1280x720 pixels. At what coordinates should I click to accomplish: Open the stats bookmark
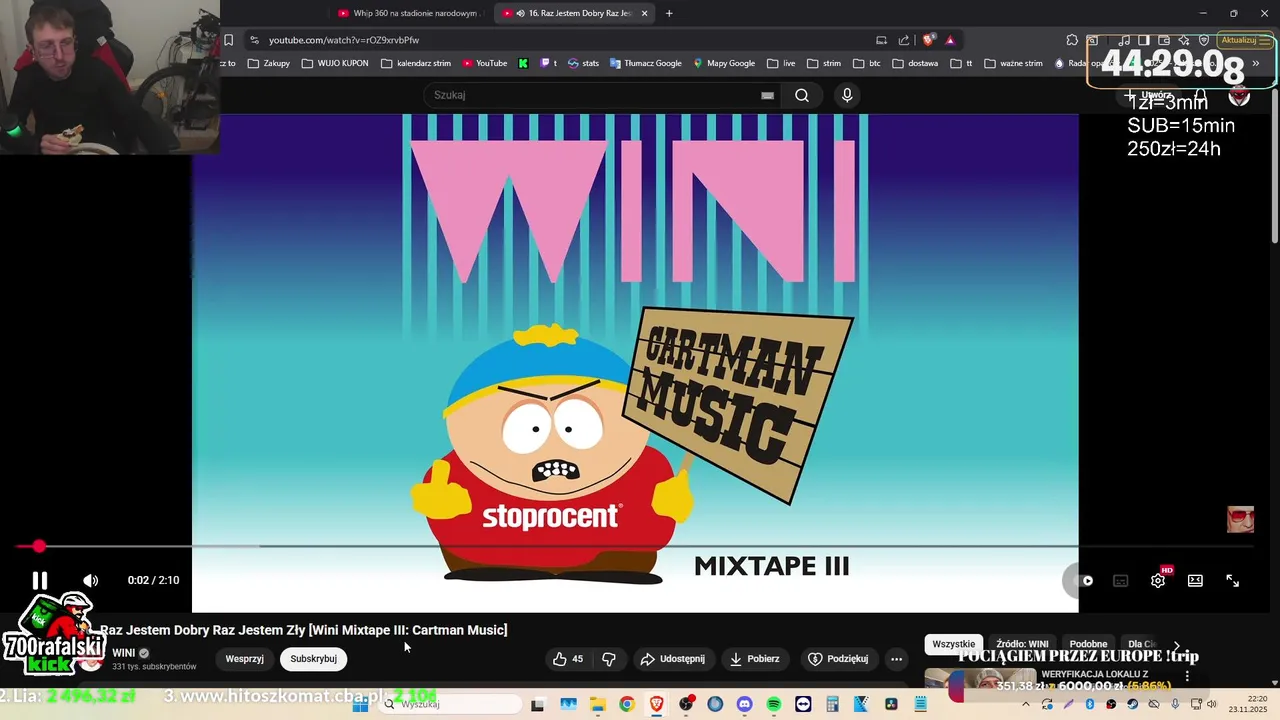pyautogui.click(x=583, y=63)
